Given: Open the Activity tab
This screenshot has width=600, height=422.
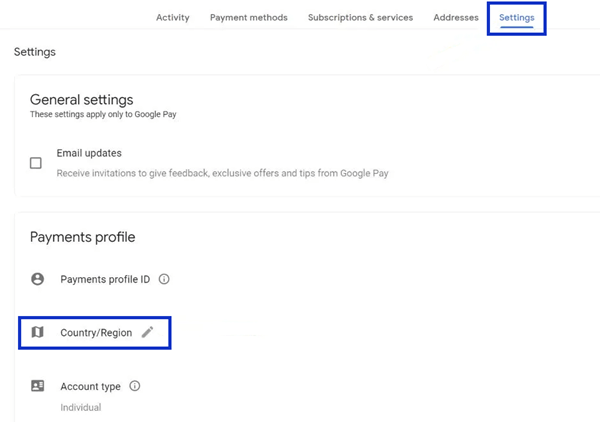Looking at the screenshot, I should coord(173,18).
